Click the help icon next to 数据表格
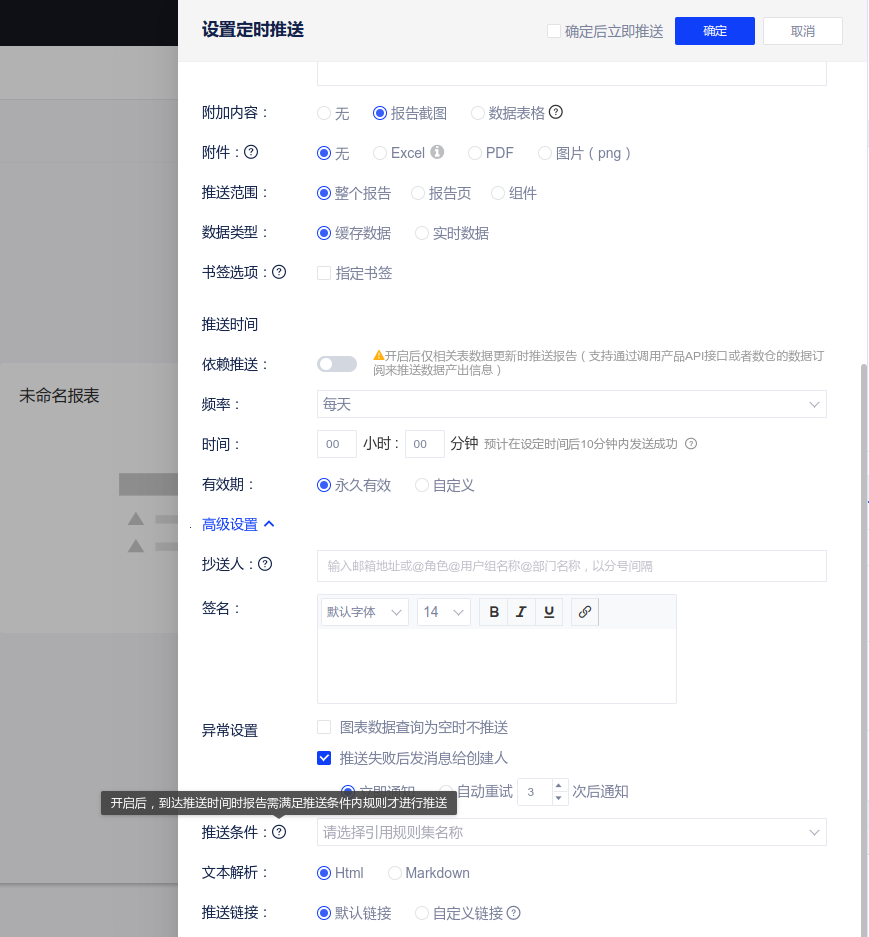869x937 pixels. coord(556,113)
